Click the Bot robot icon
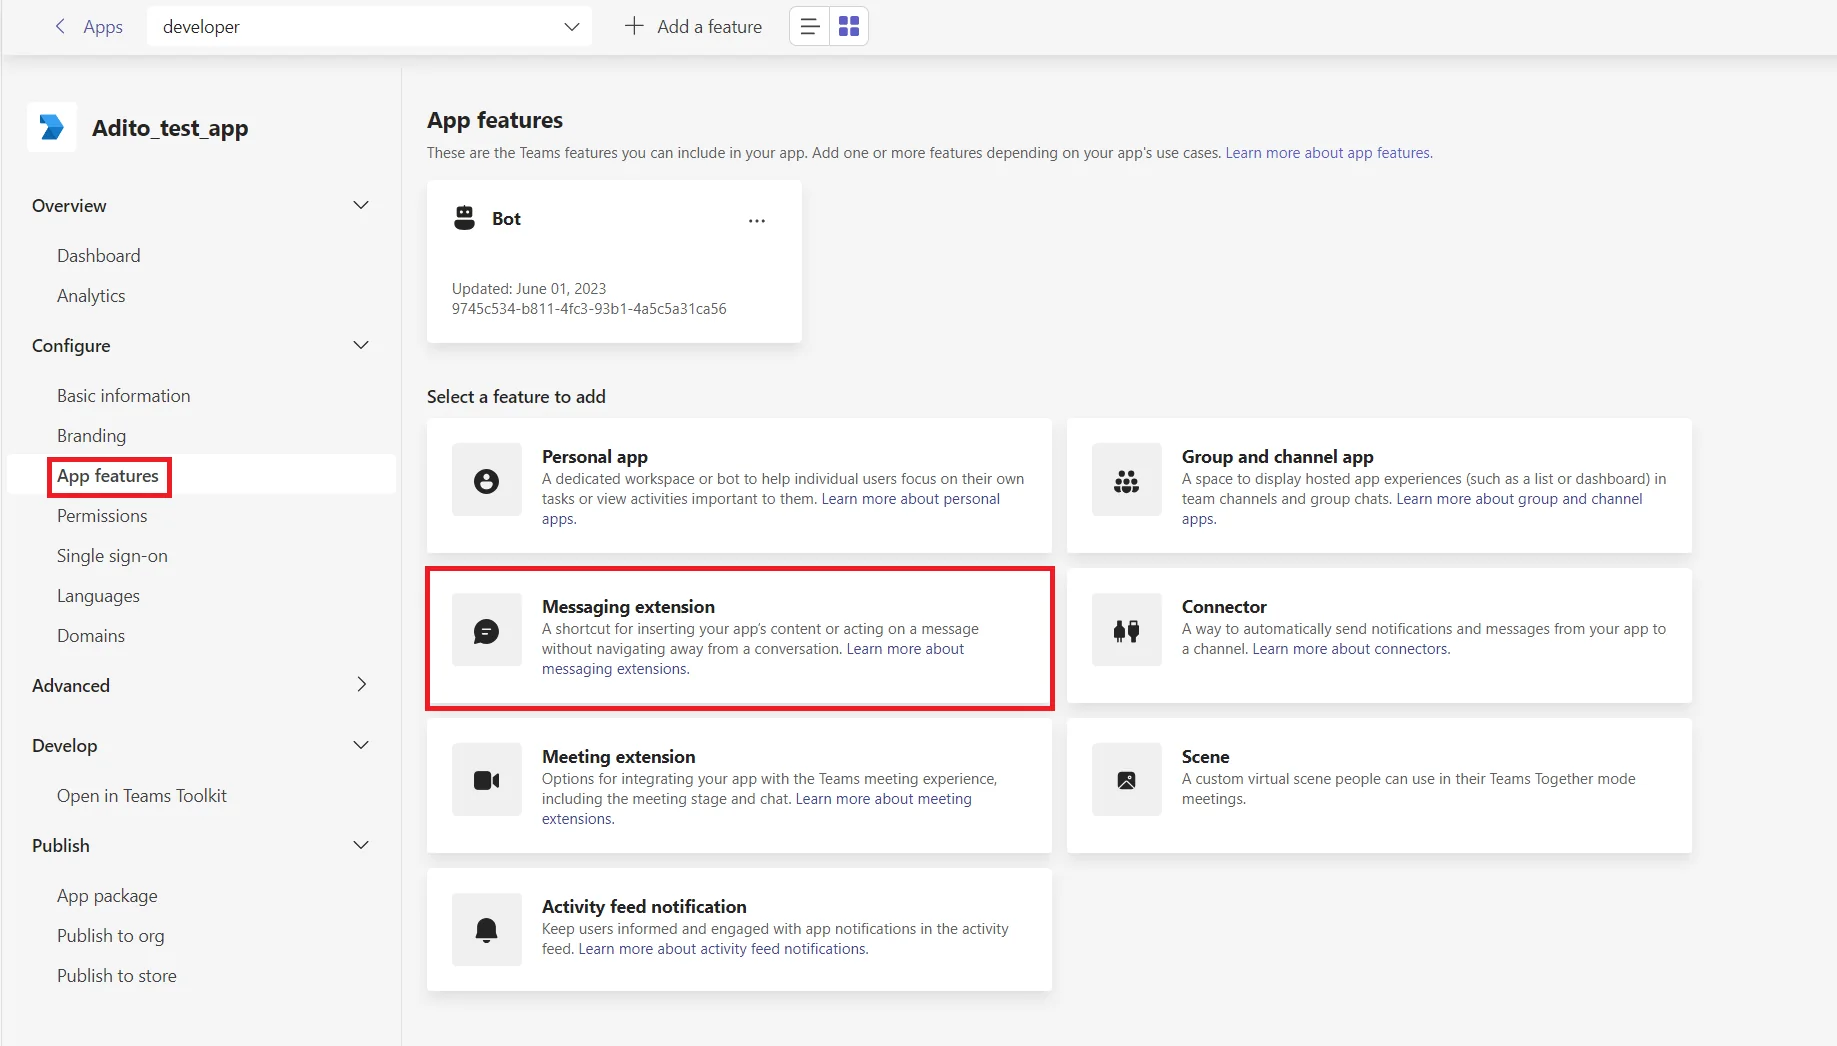The height and width of the screenshot is (1046, 1837). pos(464,218)
